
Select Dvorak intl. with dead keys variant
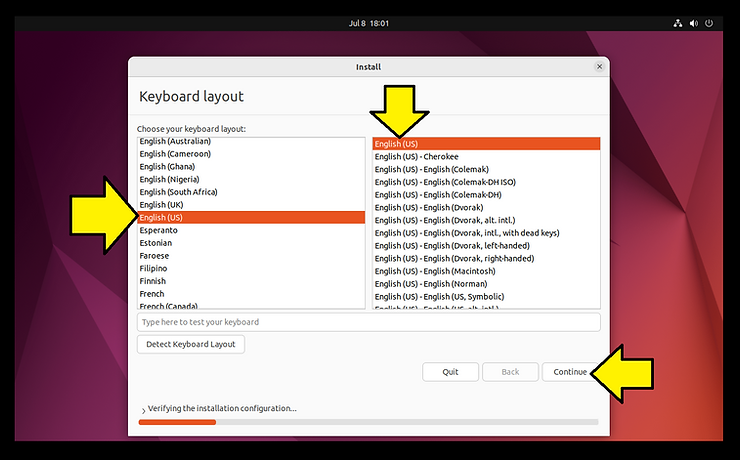point(486,233)
